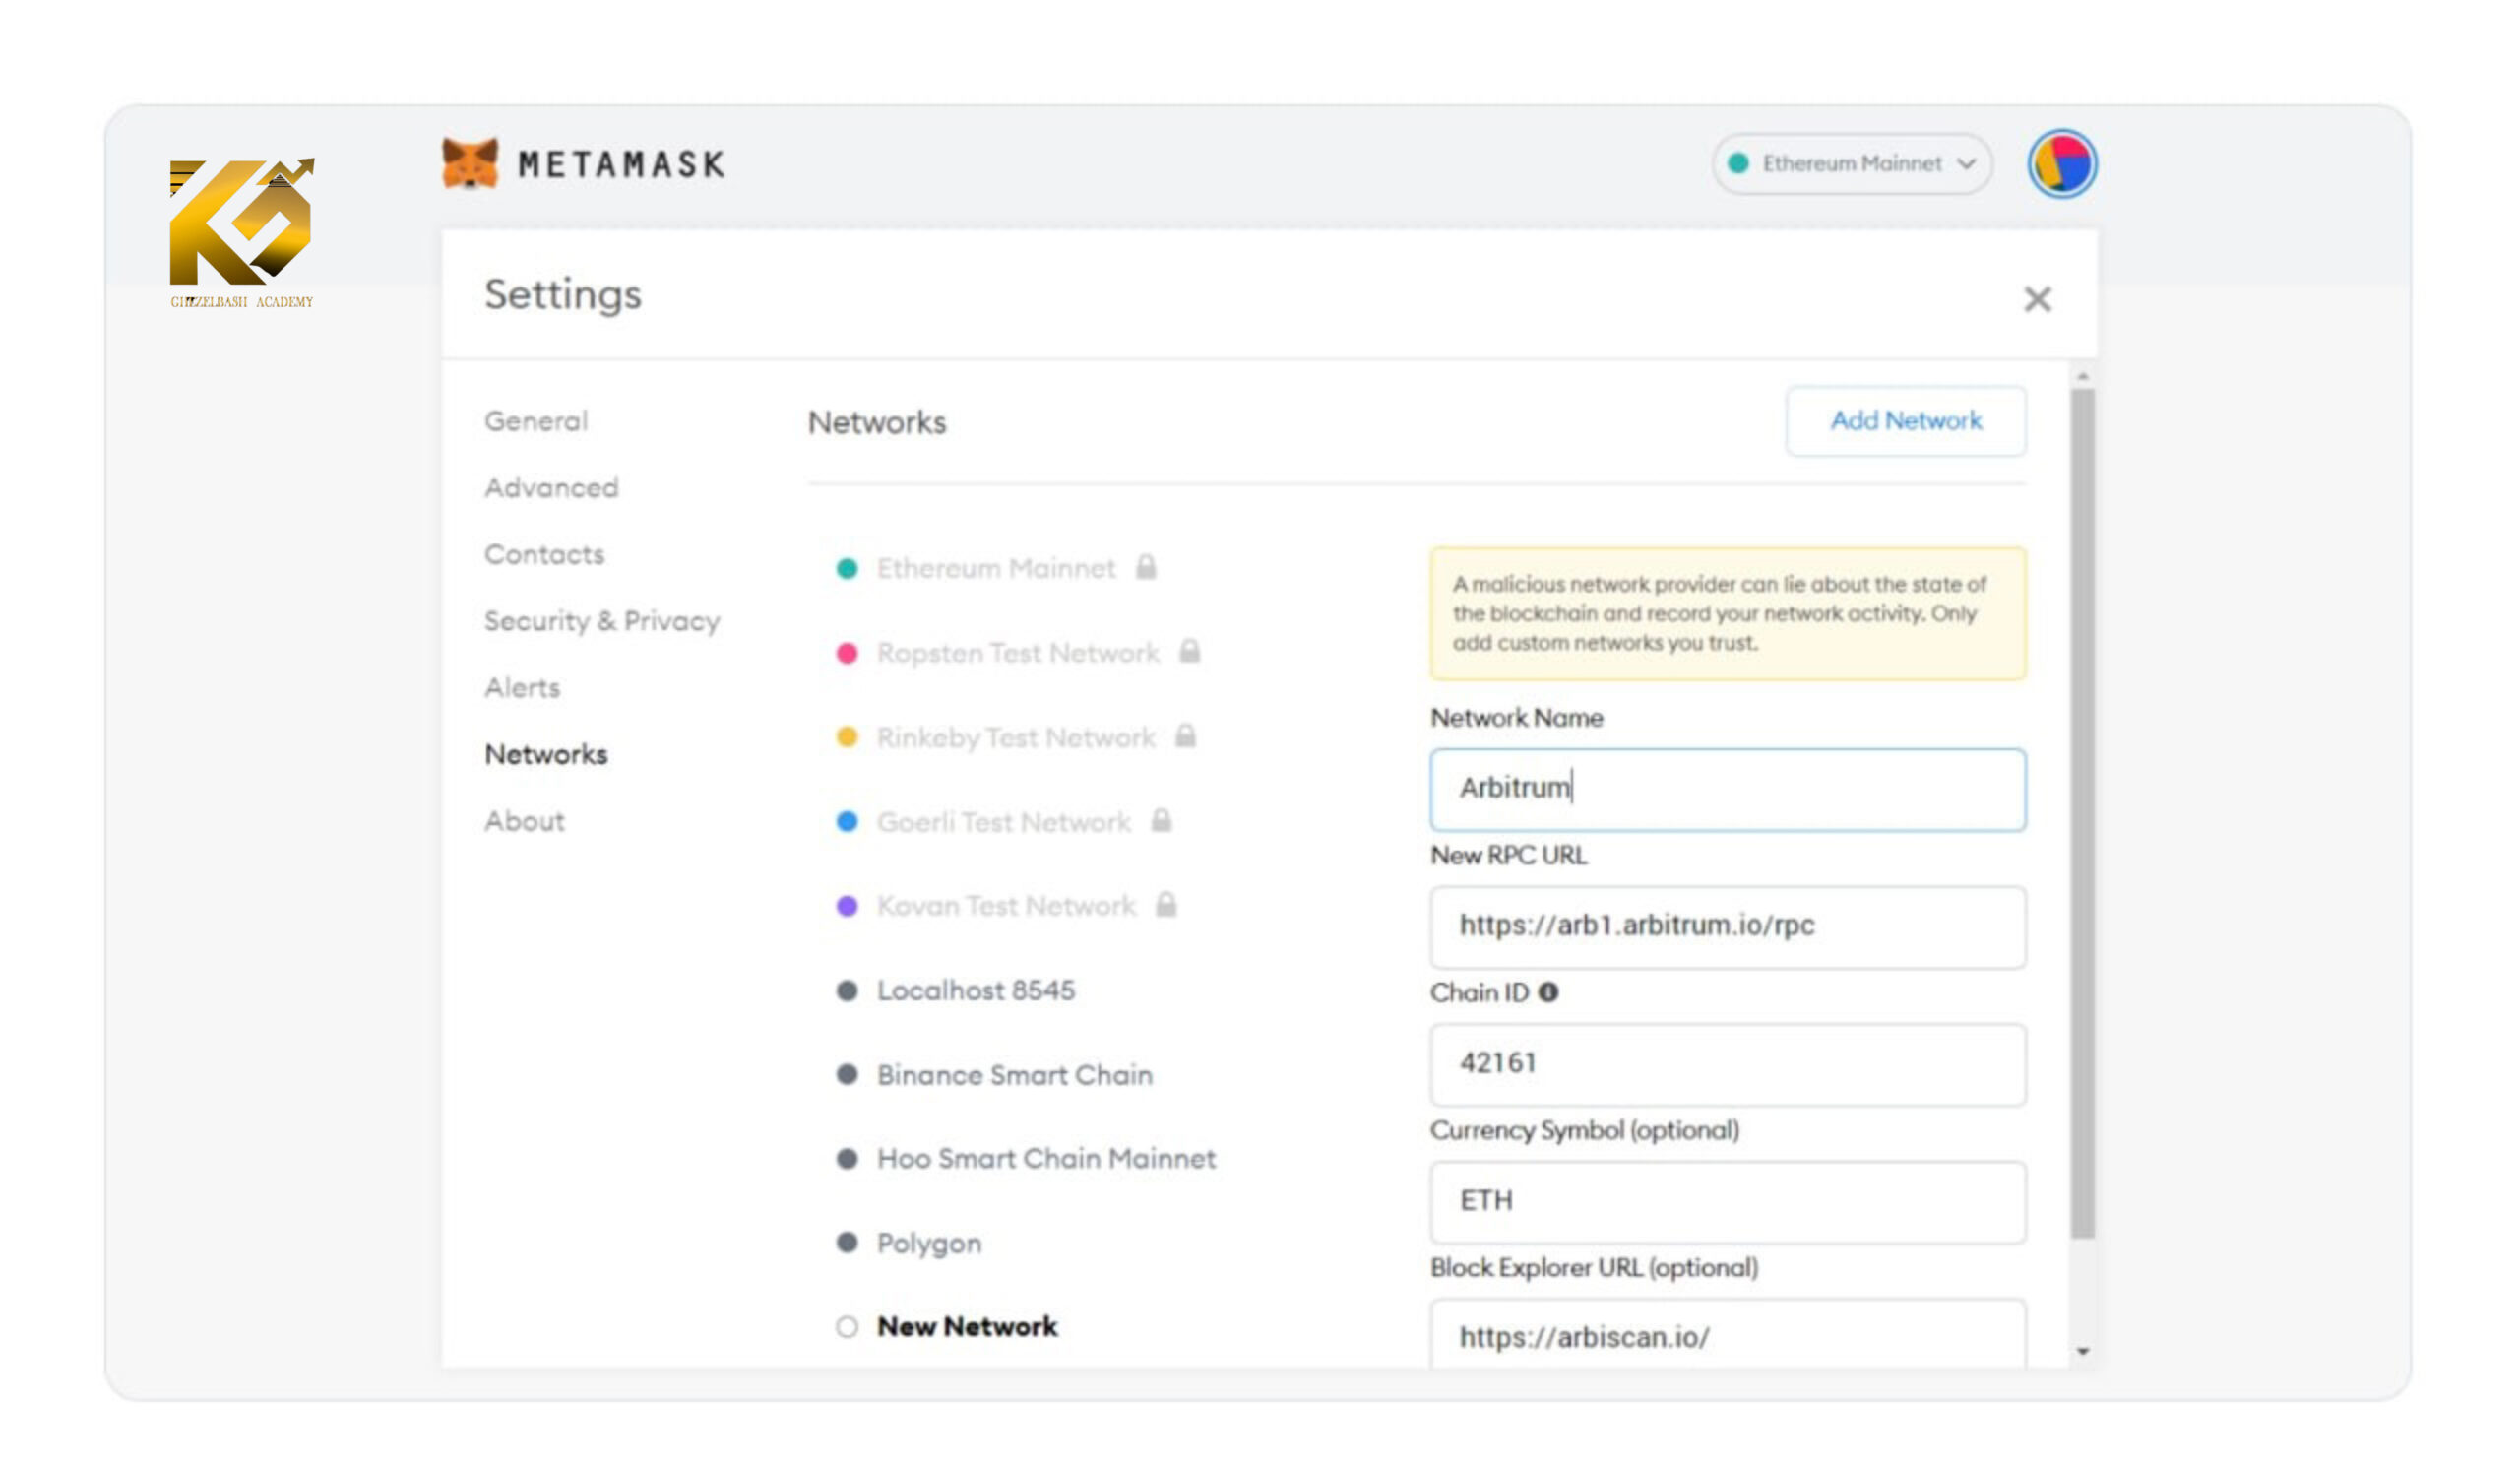Select New Network entry
The width and height of the screenshot is (2520, 1469).
coord(967,1327)
